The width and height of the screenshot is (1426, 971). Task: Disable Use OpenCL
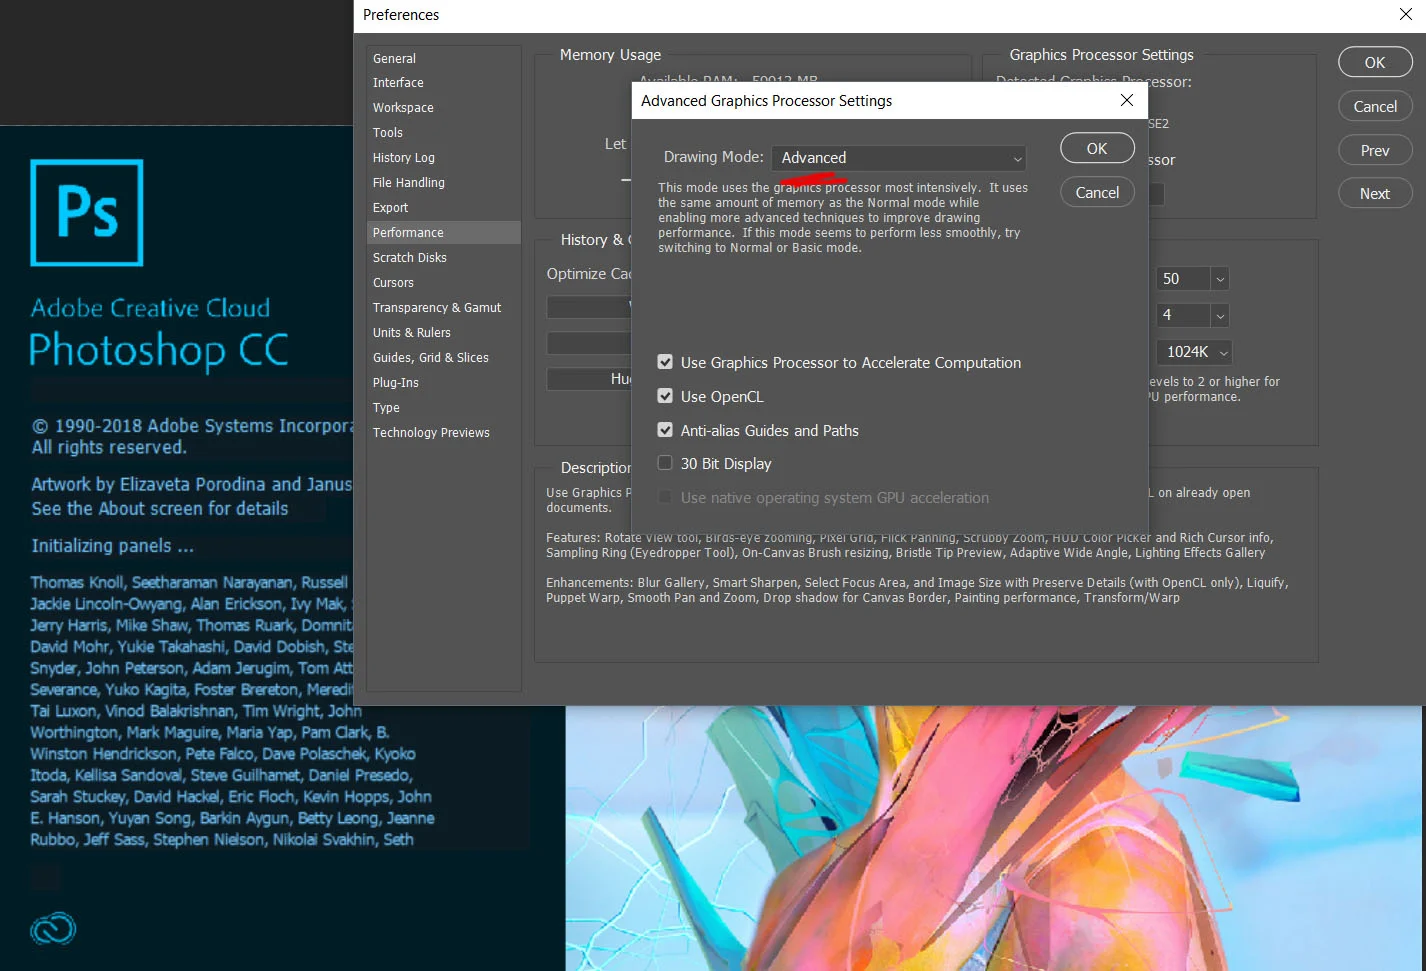click(x=665, y=396)
